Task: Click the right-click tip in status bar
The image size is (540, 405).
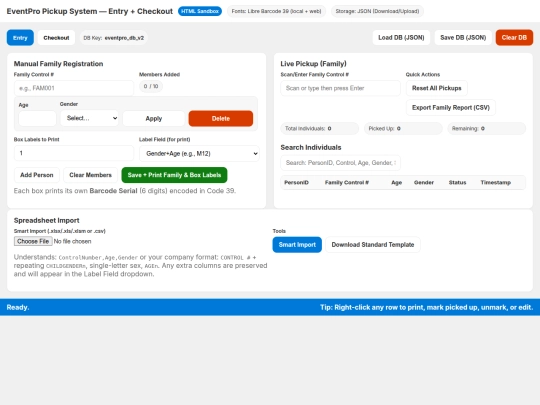Action: click(x=426, y=307)
